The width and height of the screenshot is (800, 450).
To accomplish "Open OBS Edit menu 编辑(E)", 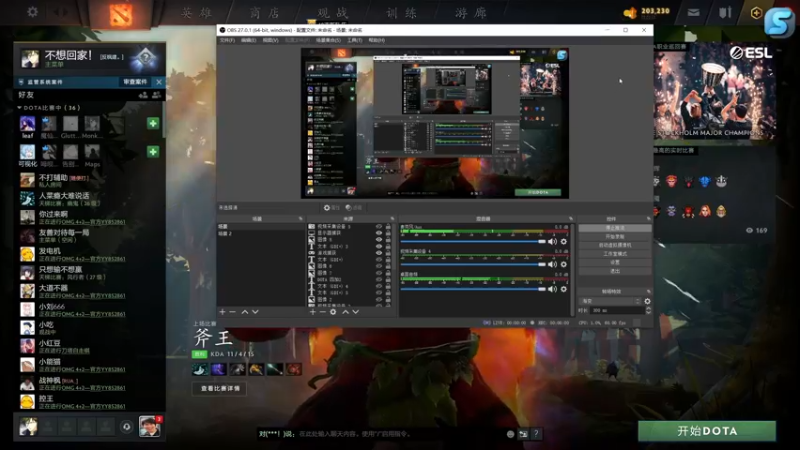I will pyautogui.click(x=248, y=40).
